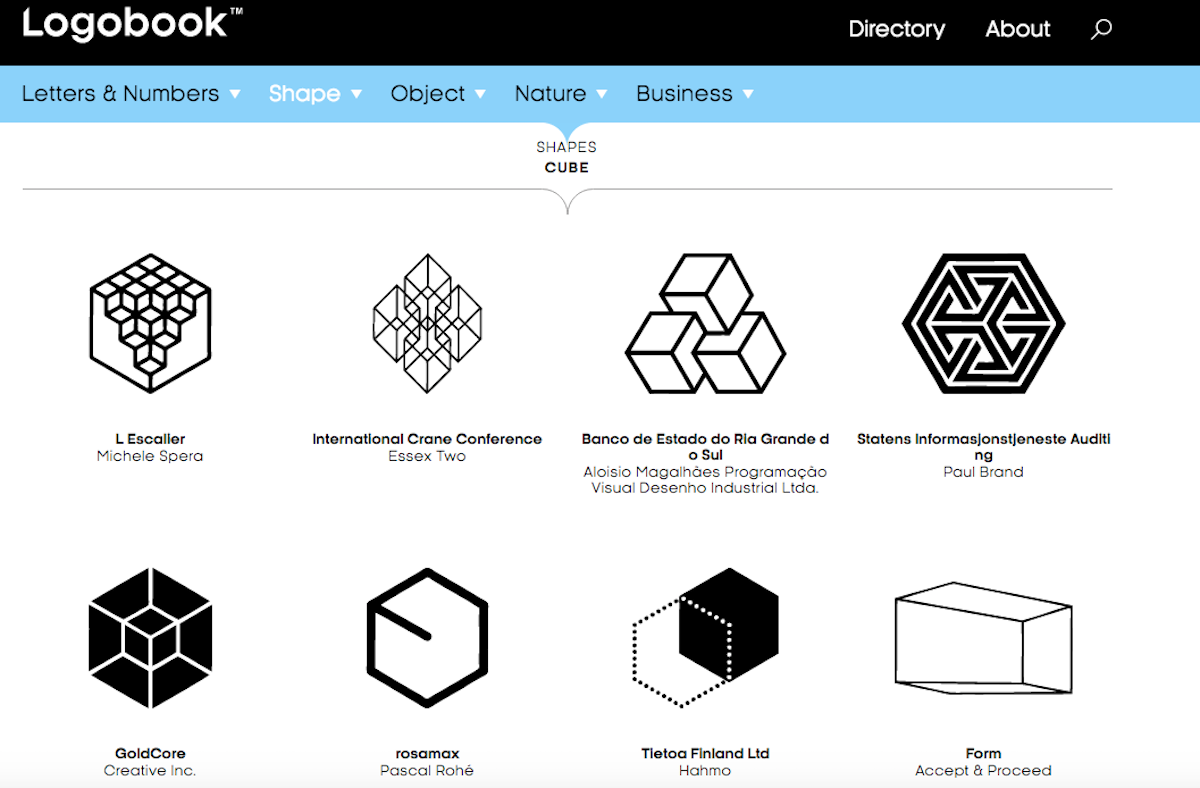This screenshot has height=788, width=1200.
Task: Open the Shape menu
Action: (x=304, y=94)
